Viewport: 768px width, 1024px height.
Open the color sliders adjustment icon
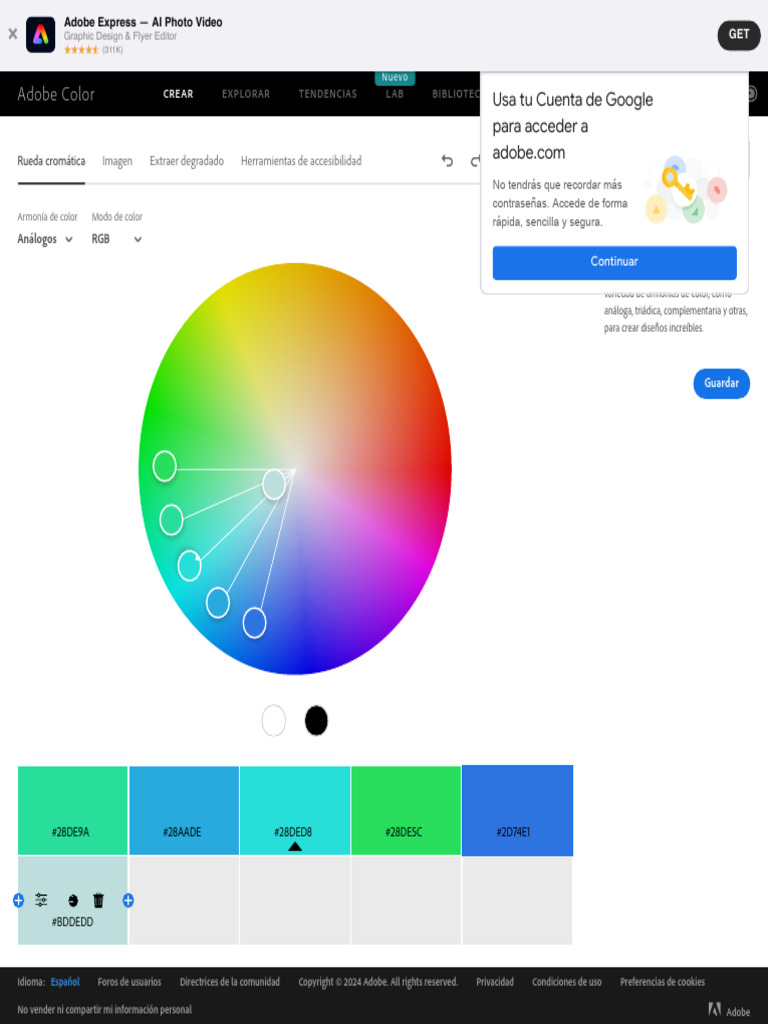click(41, 900)
